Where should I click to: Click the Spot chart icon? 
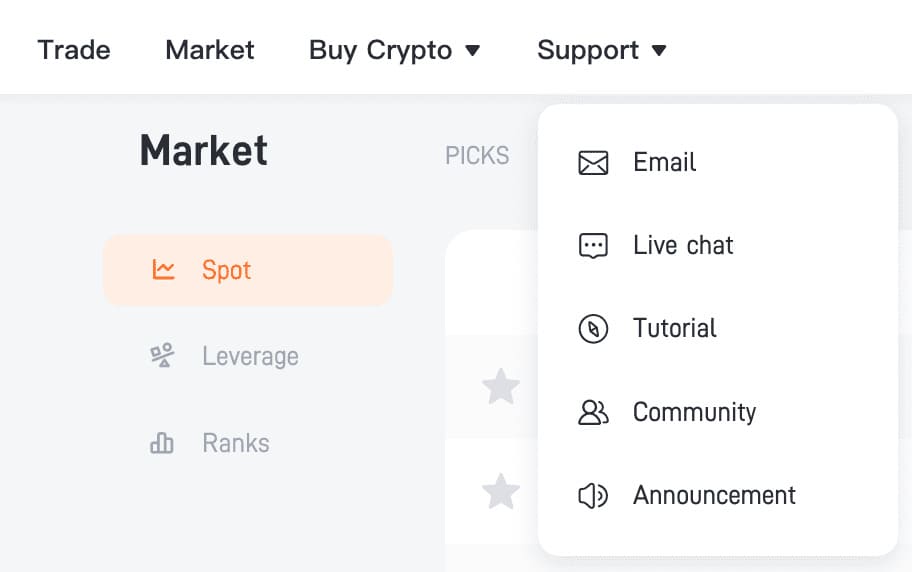pyautogui.click(x=163, y=270)
